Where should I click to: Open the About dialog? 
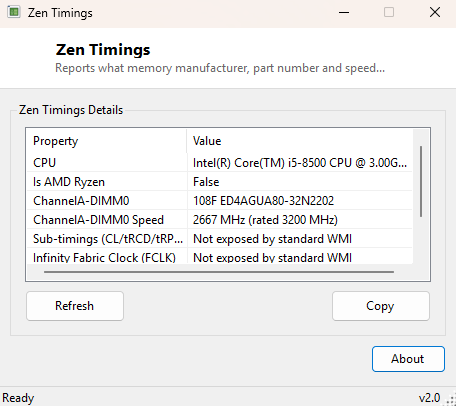pos(408,359)
